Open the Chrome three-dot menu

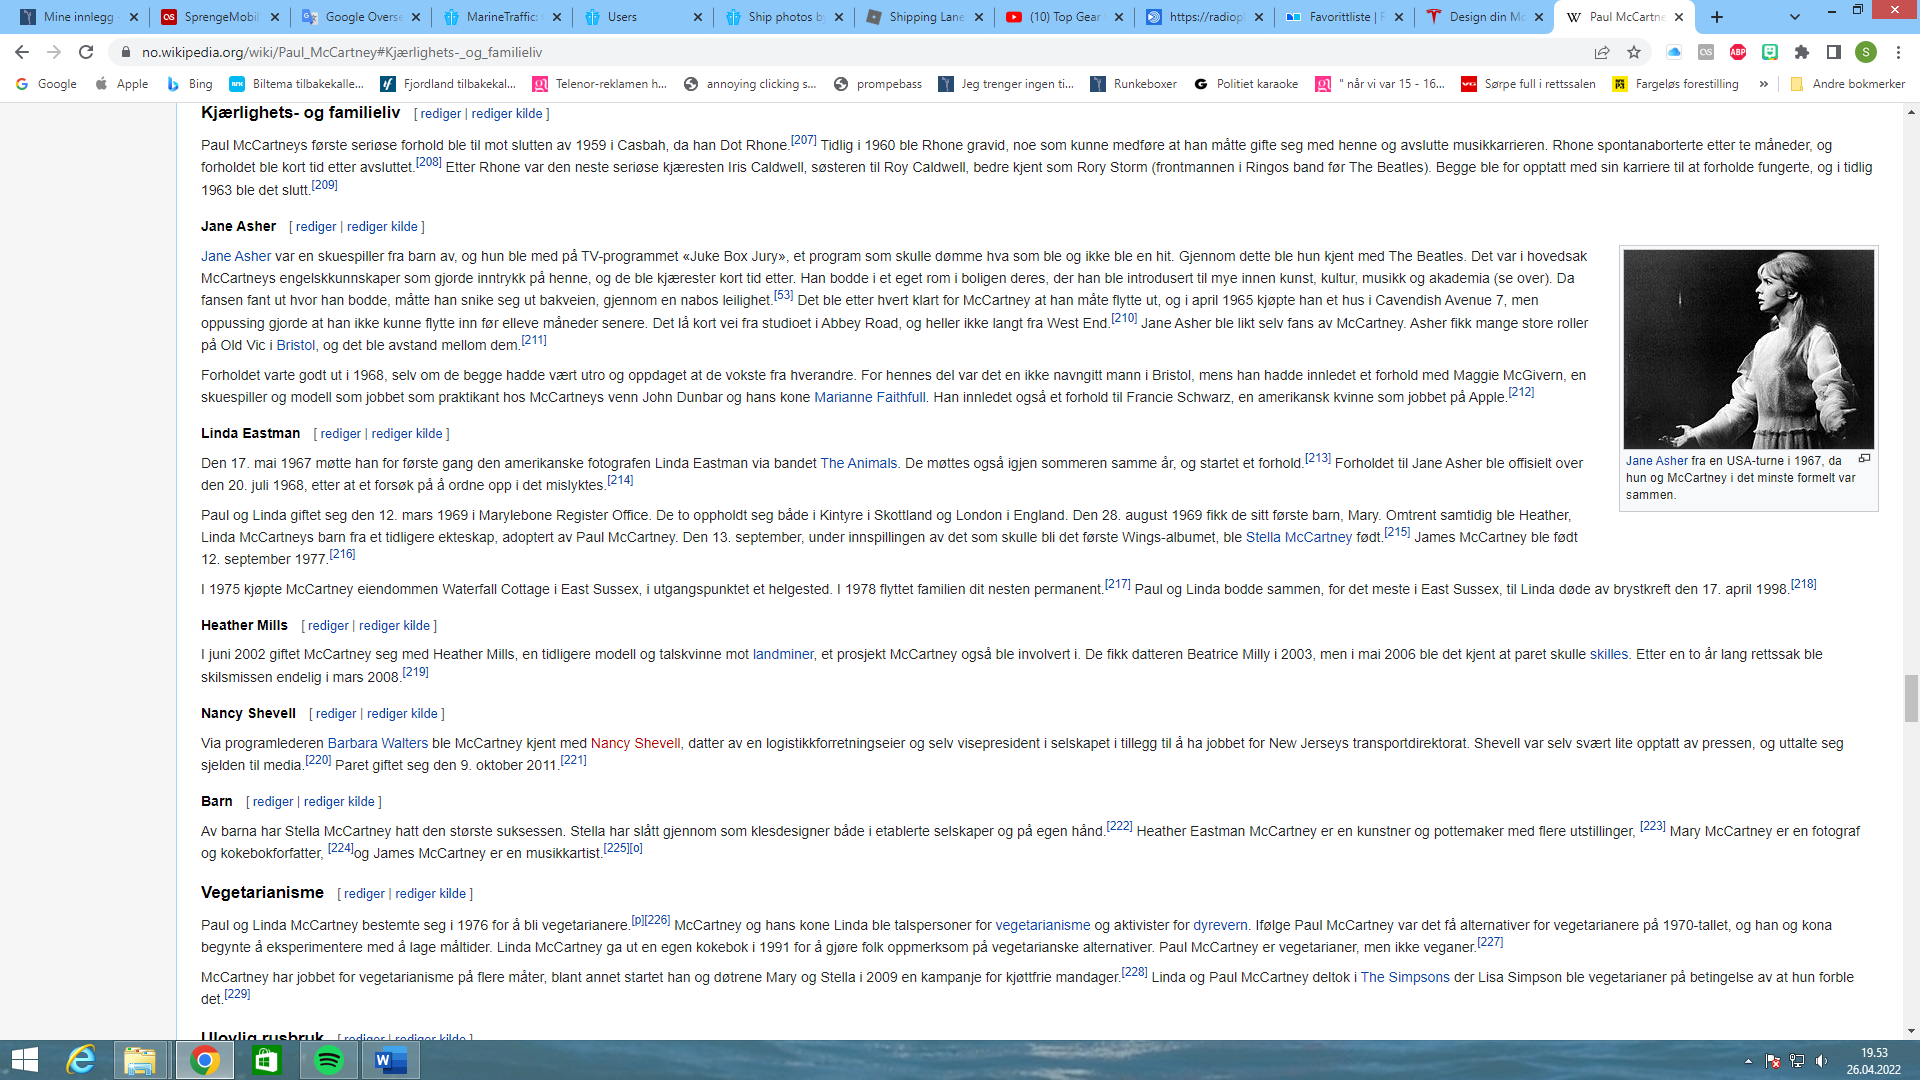coord(1898,52)
